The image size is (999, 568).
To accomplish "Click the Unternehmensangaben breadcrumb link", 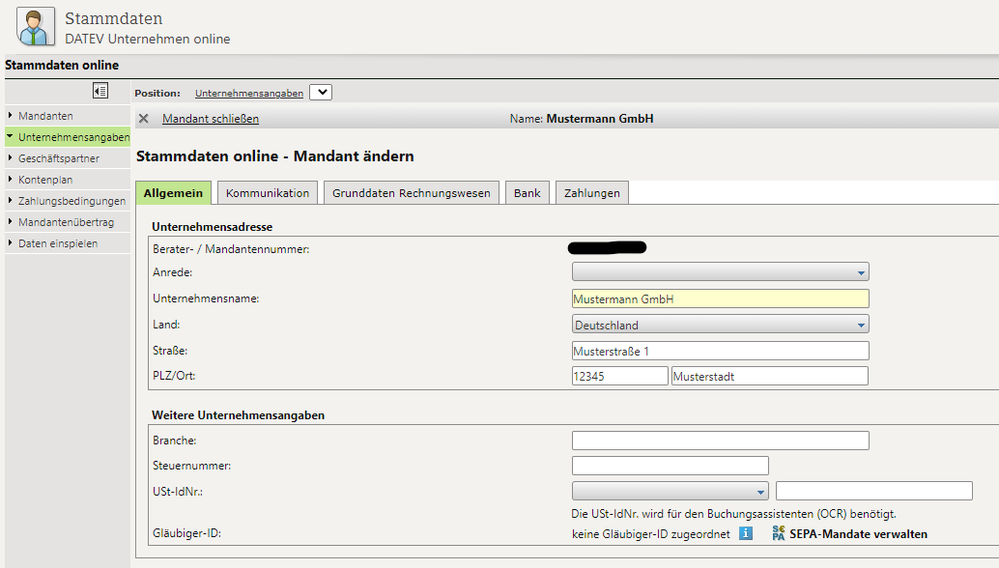I will pos(249,93).
